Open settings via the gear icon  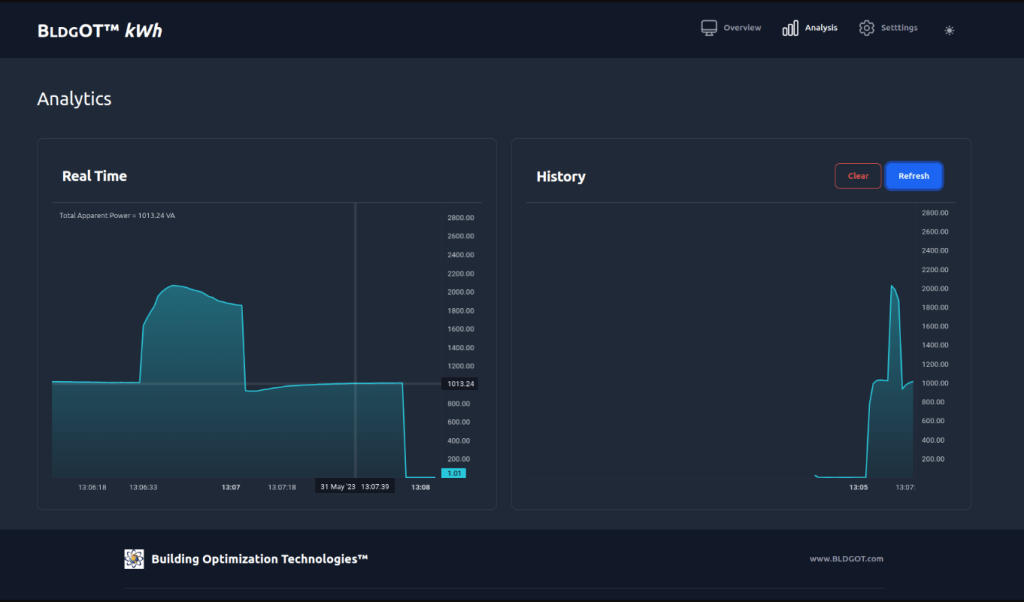866,28
